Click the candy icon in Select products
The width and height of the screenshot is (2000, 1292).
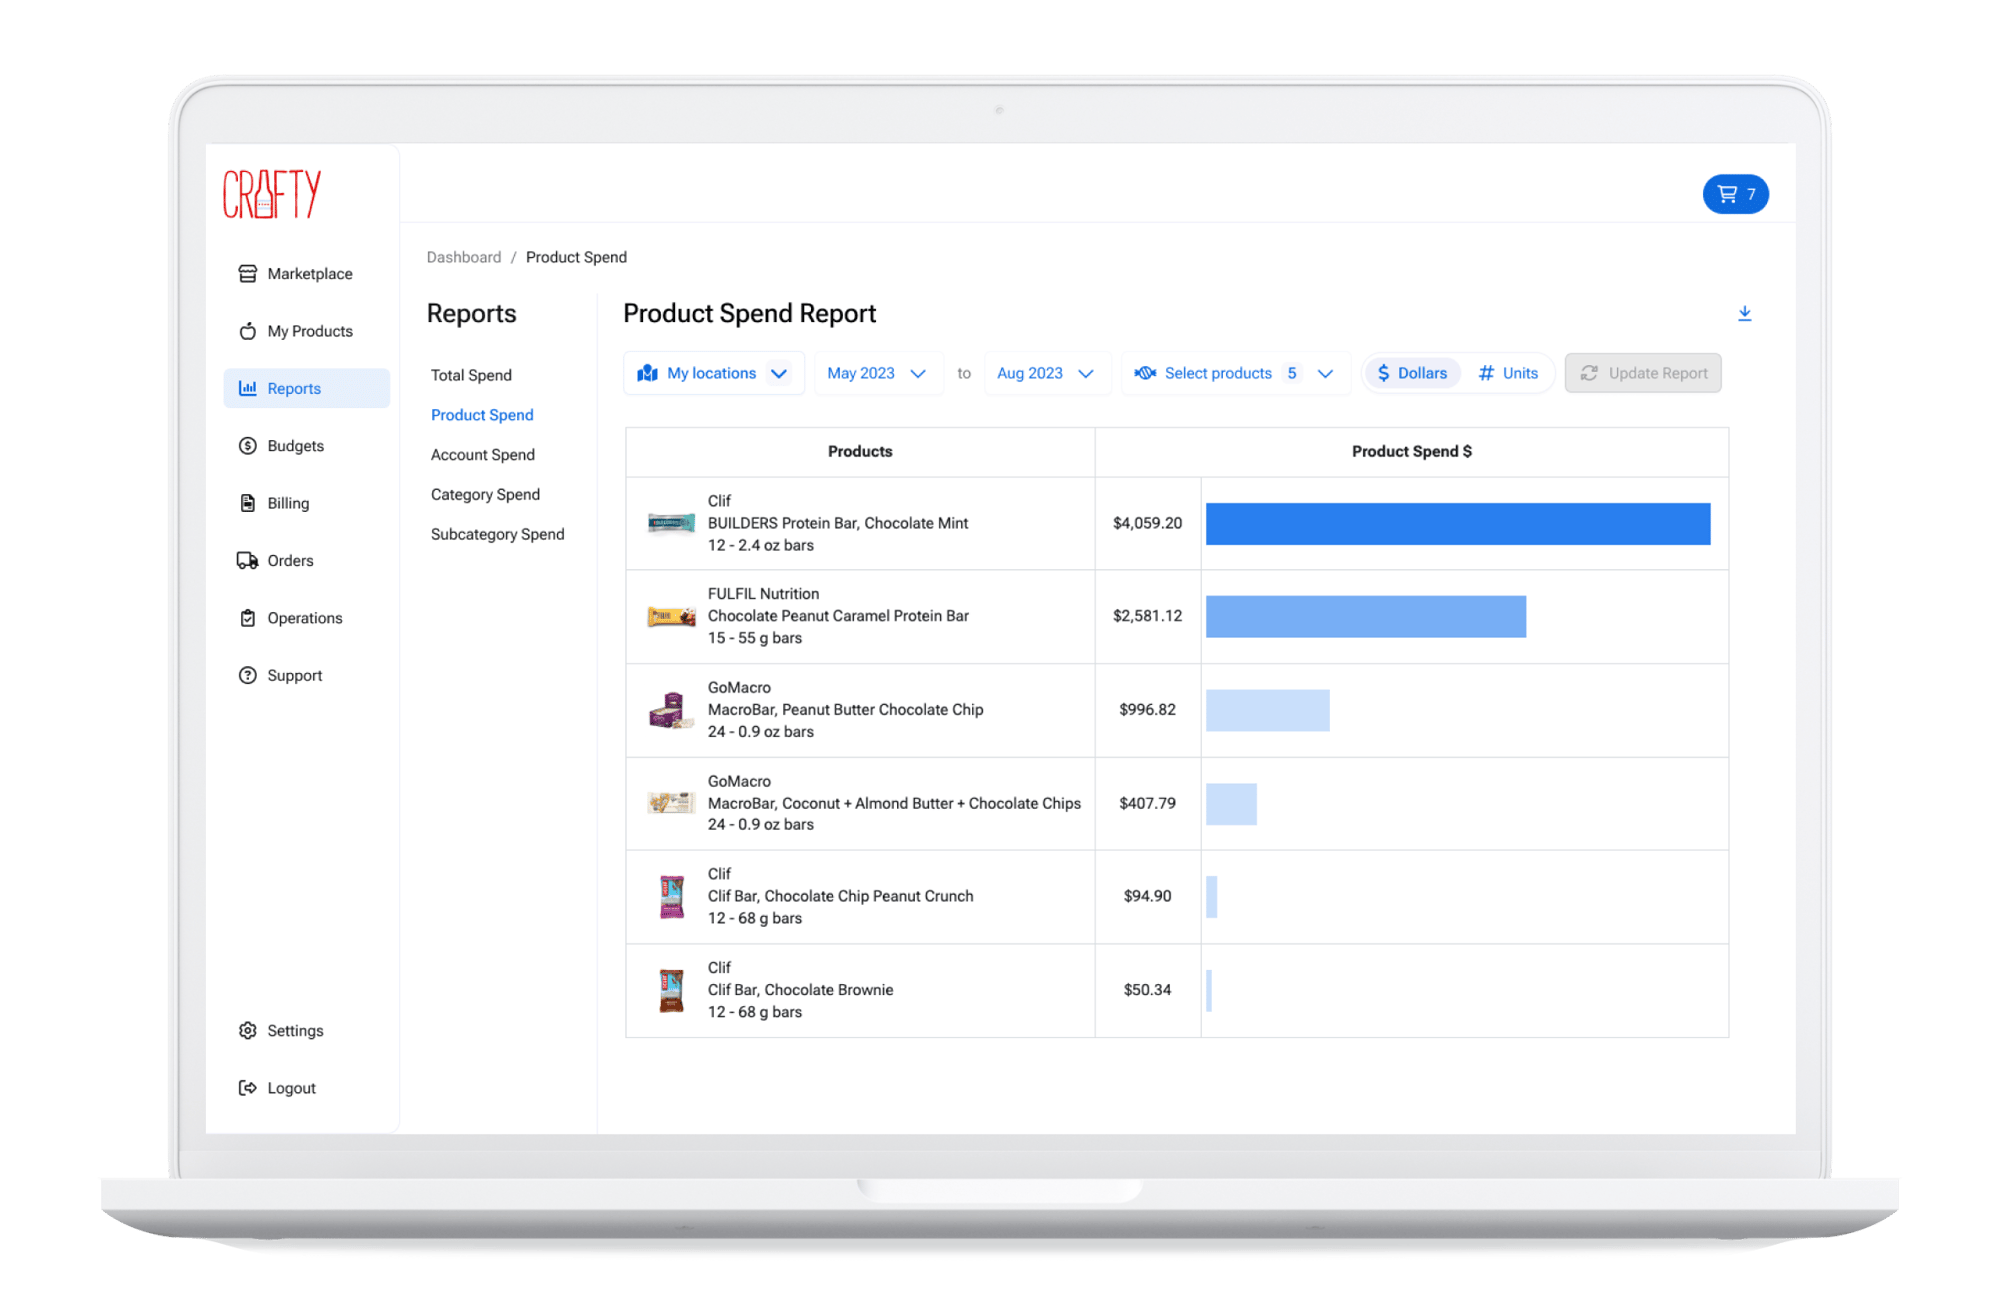tap(1145, 373)
